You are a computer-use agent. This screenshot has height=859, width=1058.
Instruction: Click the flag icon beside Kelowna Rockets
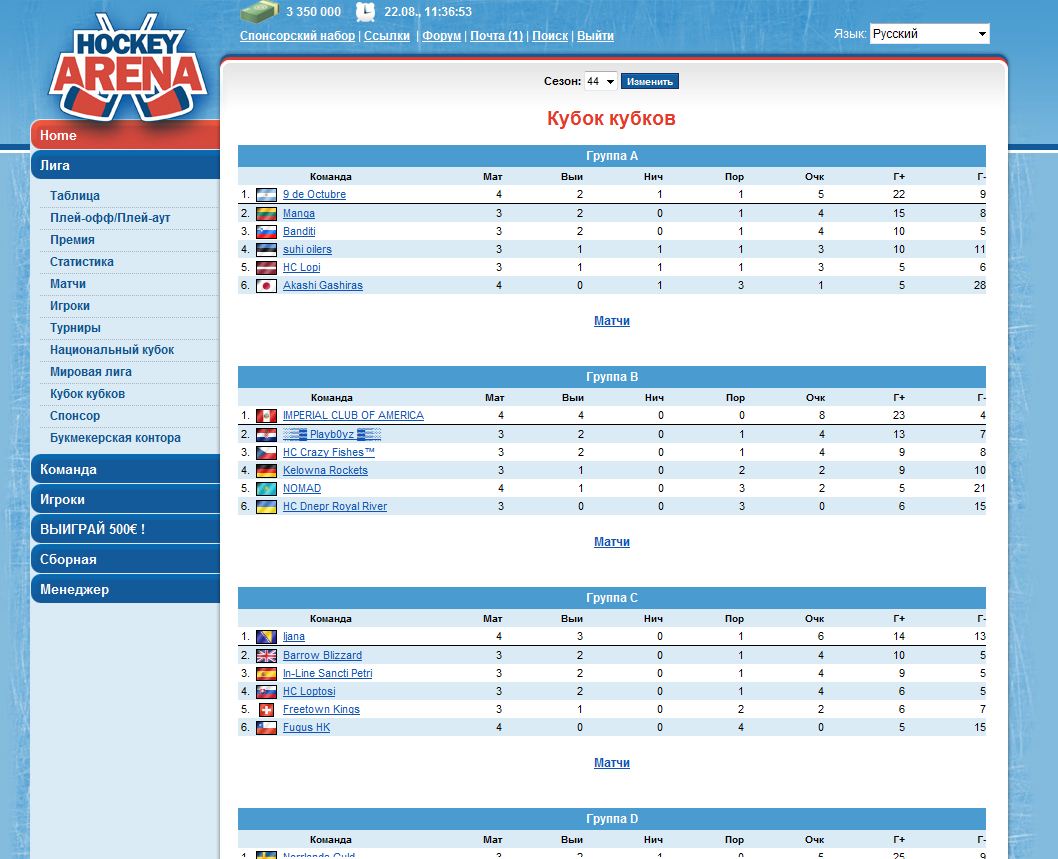tap(266, 471)
